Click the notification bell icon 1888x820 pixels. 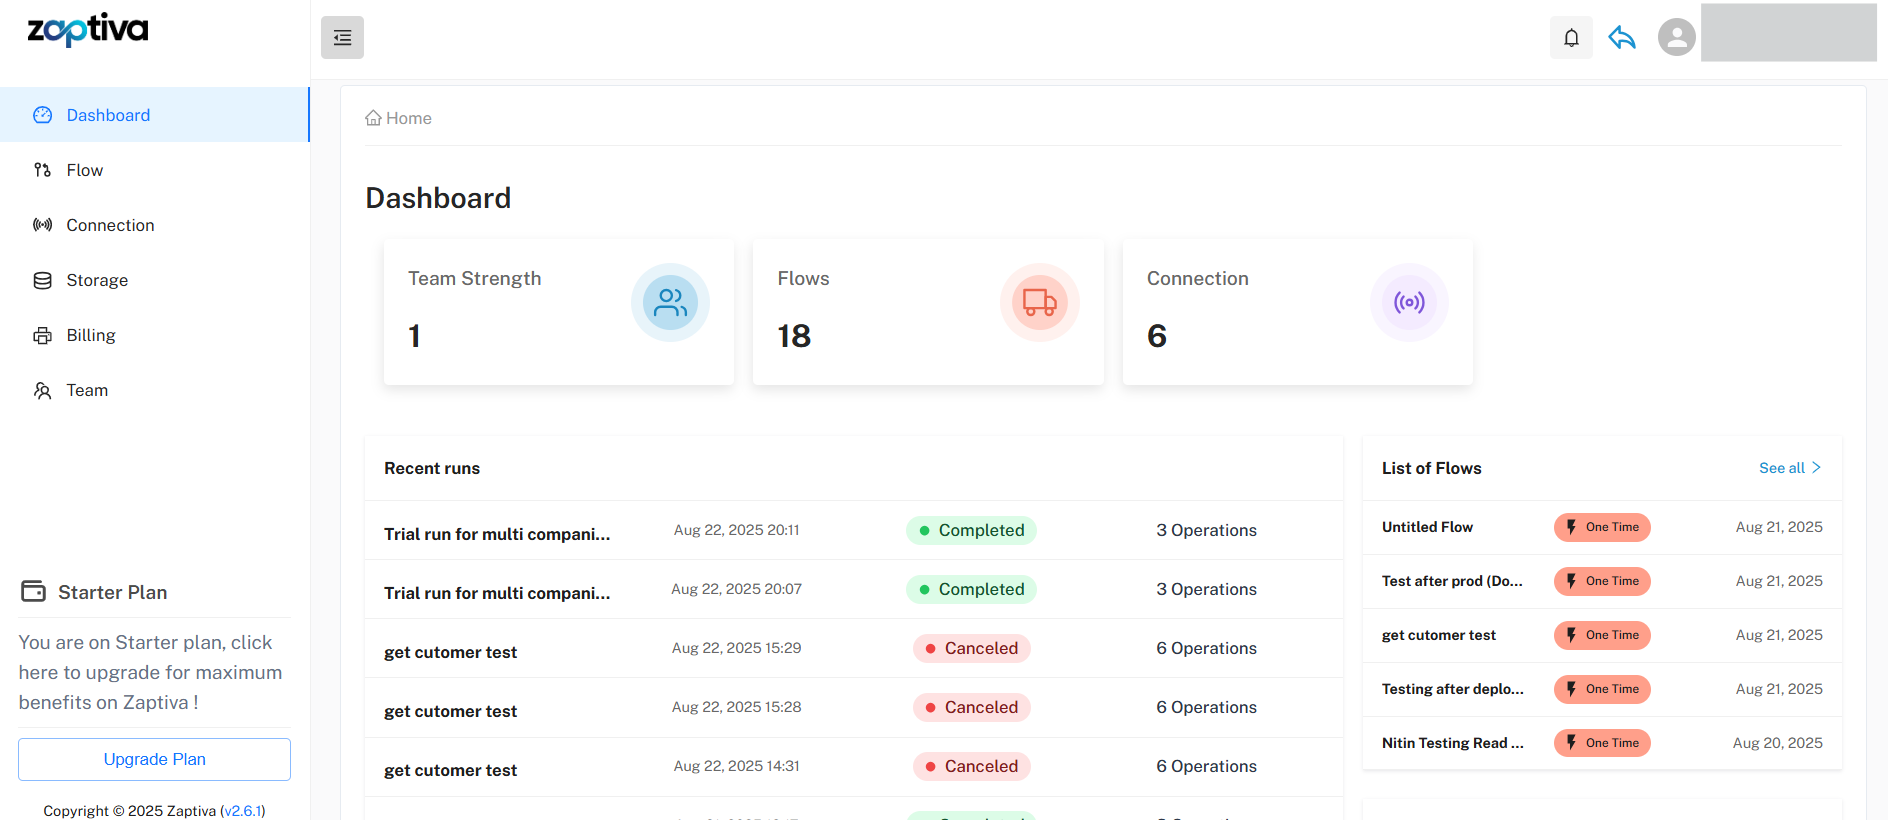1571,38
